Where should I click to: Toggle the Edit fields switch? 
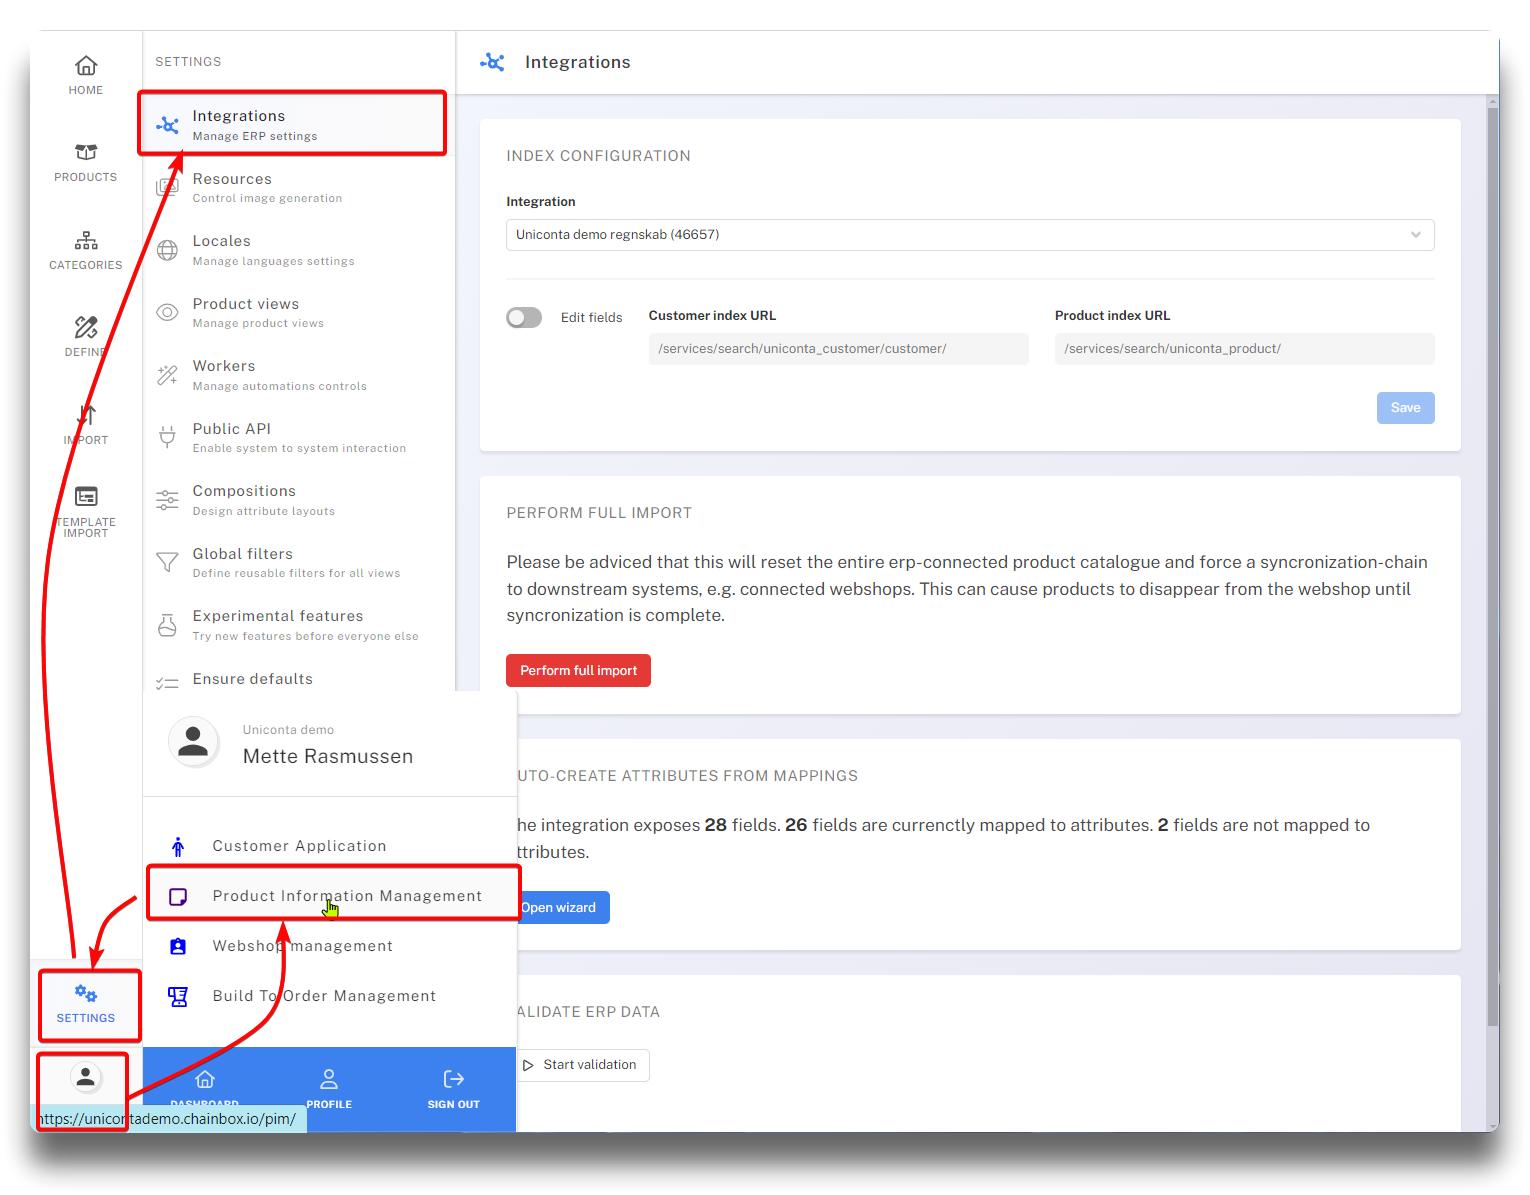524,318
